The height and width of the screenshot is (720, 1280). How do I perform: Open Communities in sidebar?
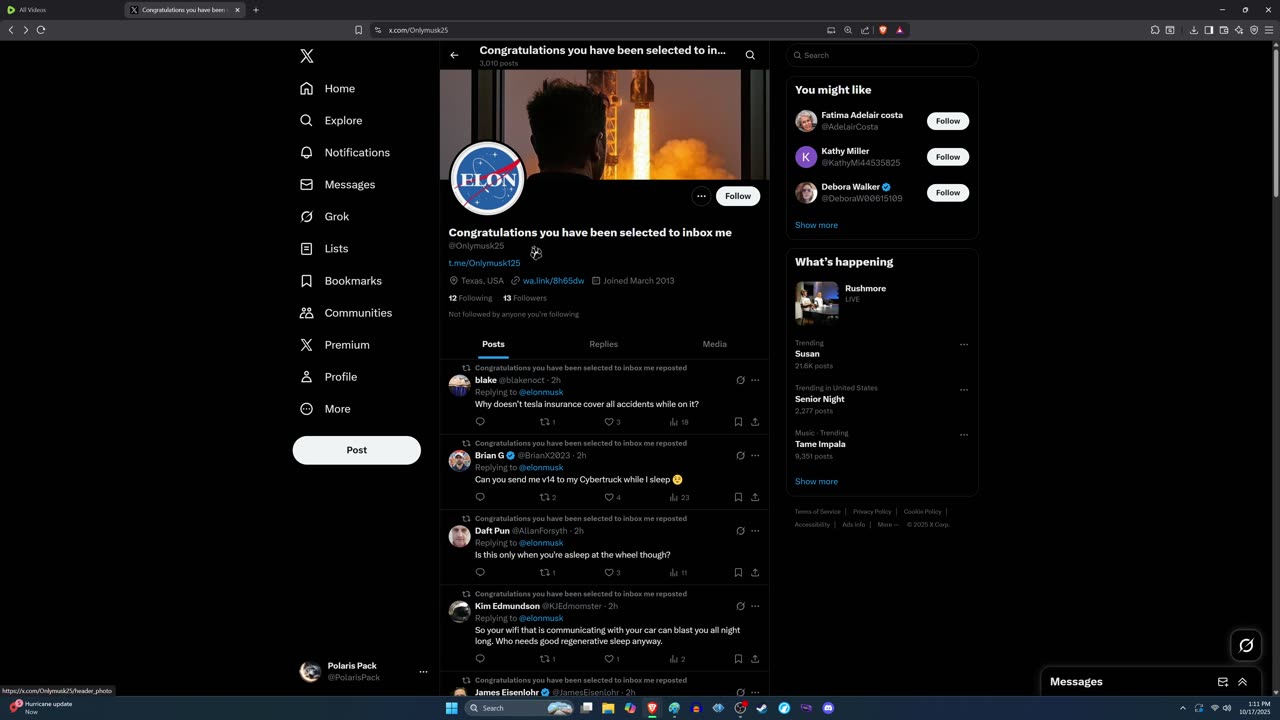coord(346,313)
